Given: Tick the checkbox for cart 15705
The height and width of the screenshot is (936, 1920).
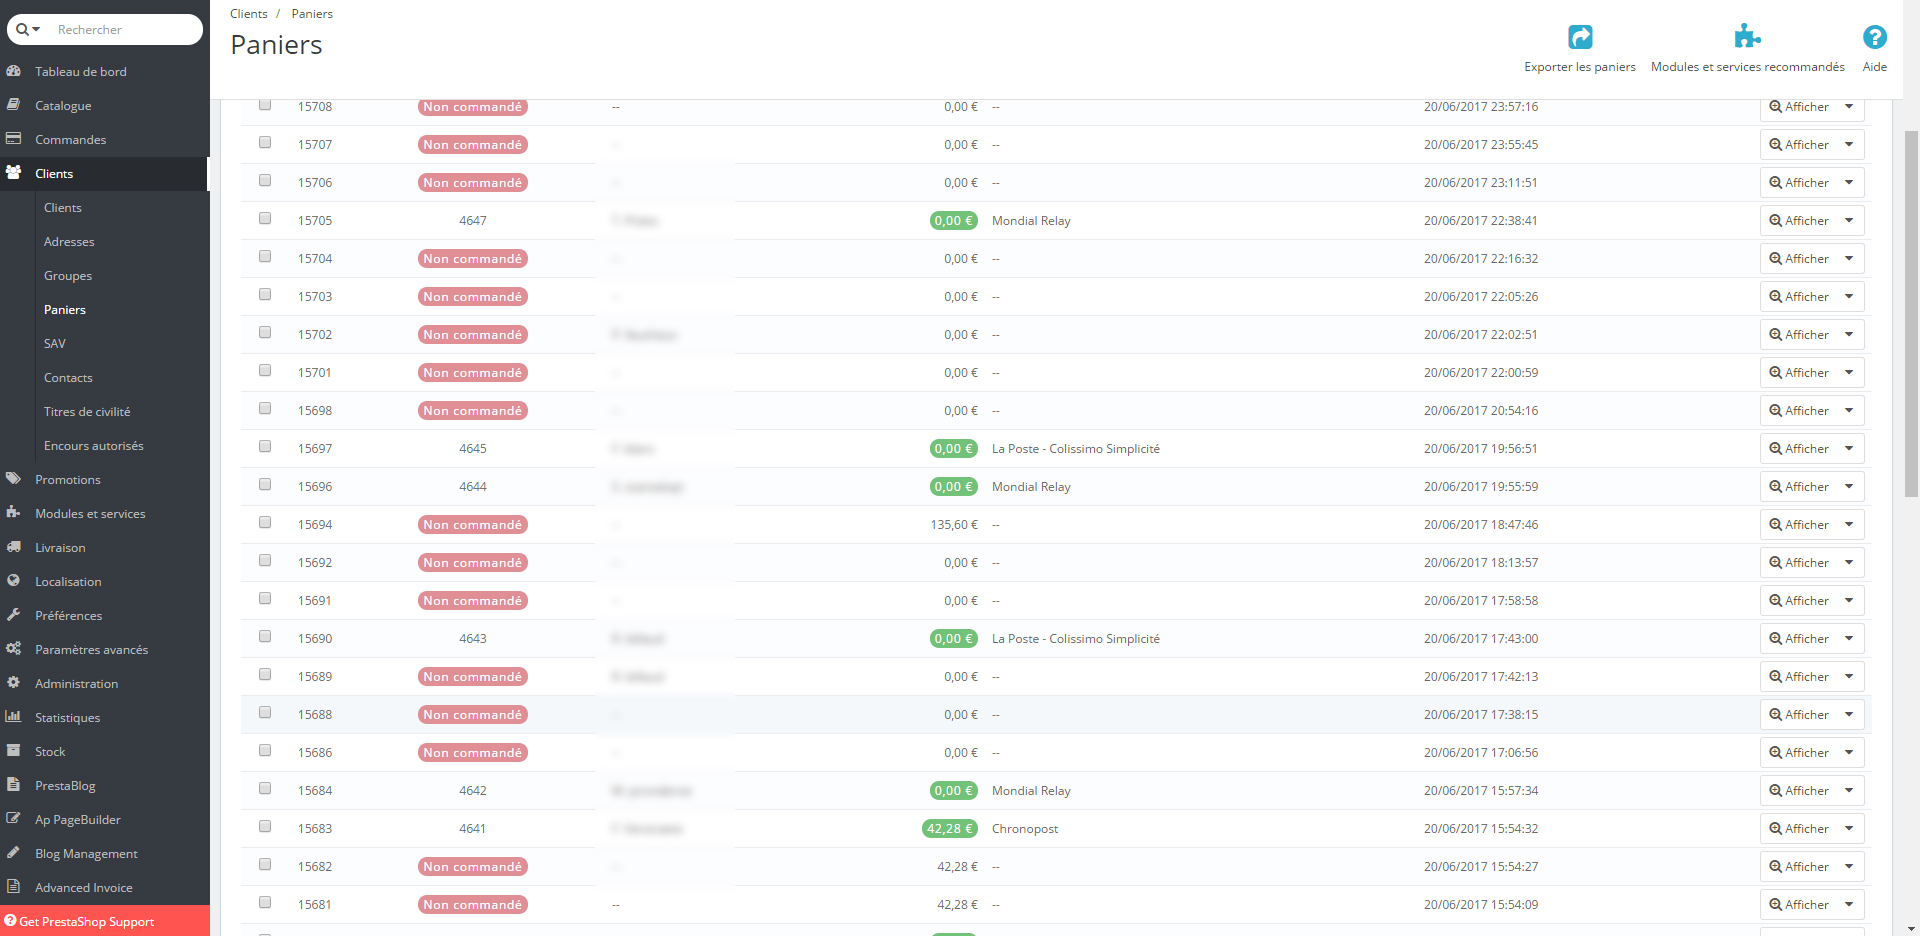Looking at the screenshot, I should 265,219.
